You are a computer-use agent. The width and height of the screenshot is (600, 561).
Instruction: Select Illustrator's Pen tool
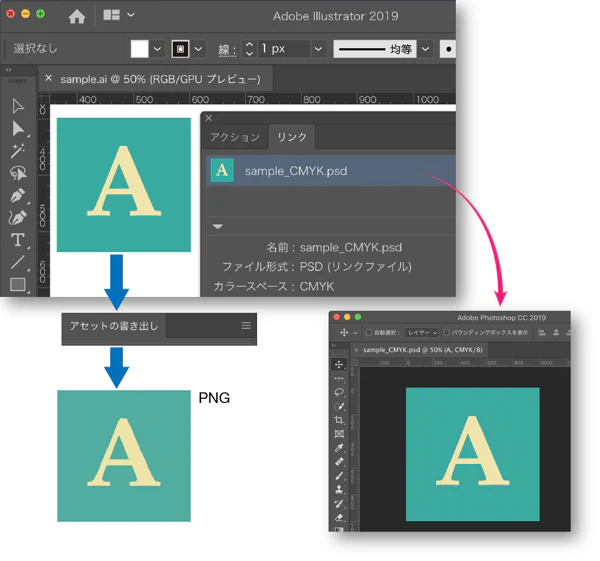point(18,196)
